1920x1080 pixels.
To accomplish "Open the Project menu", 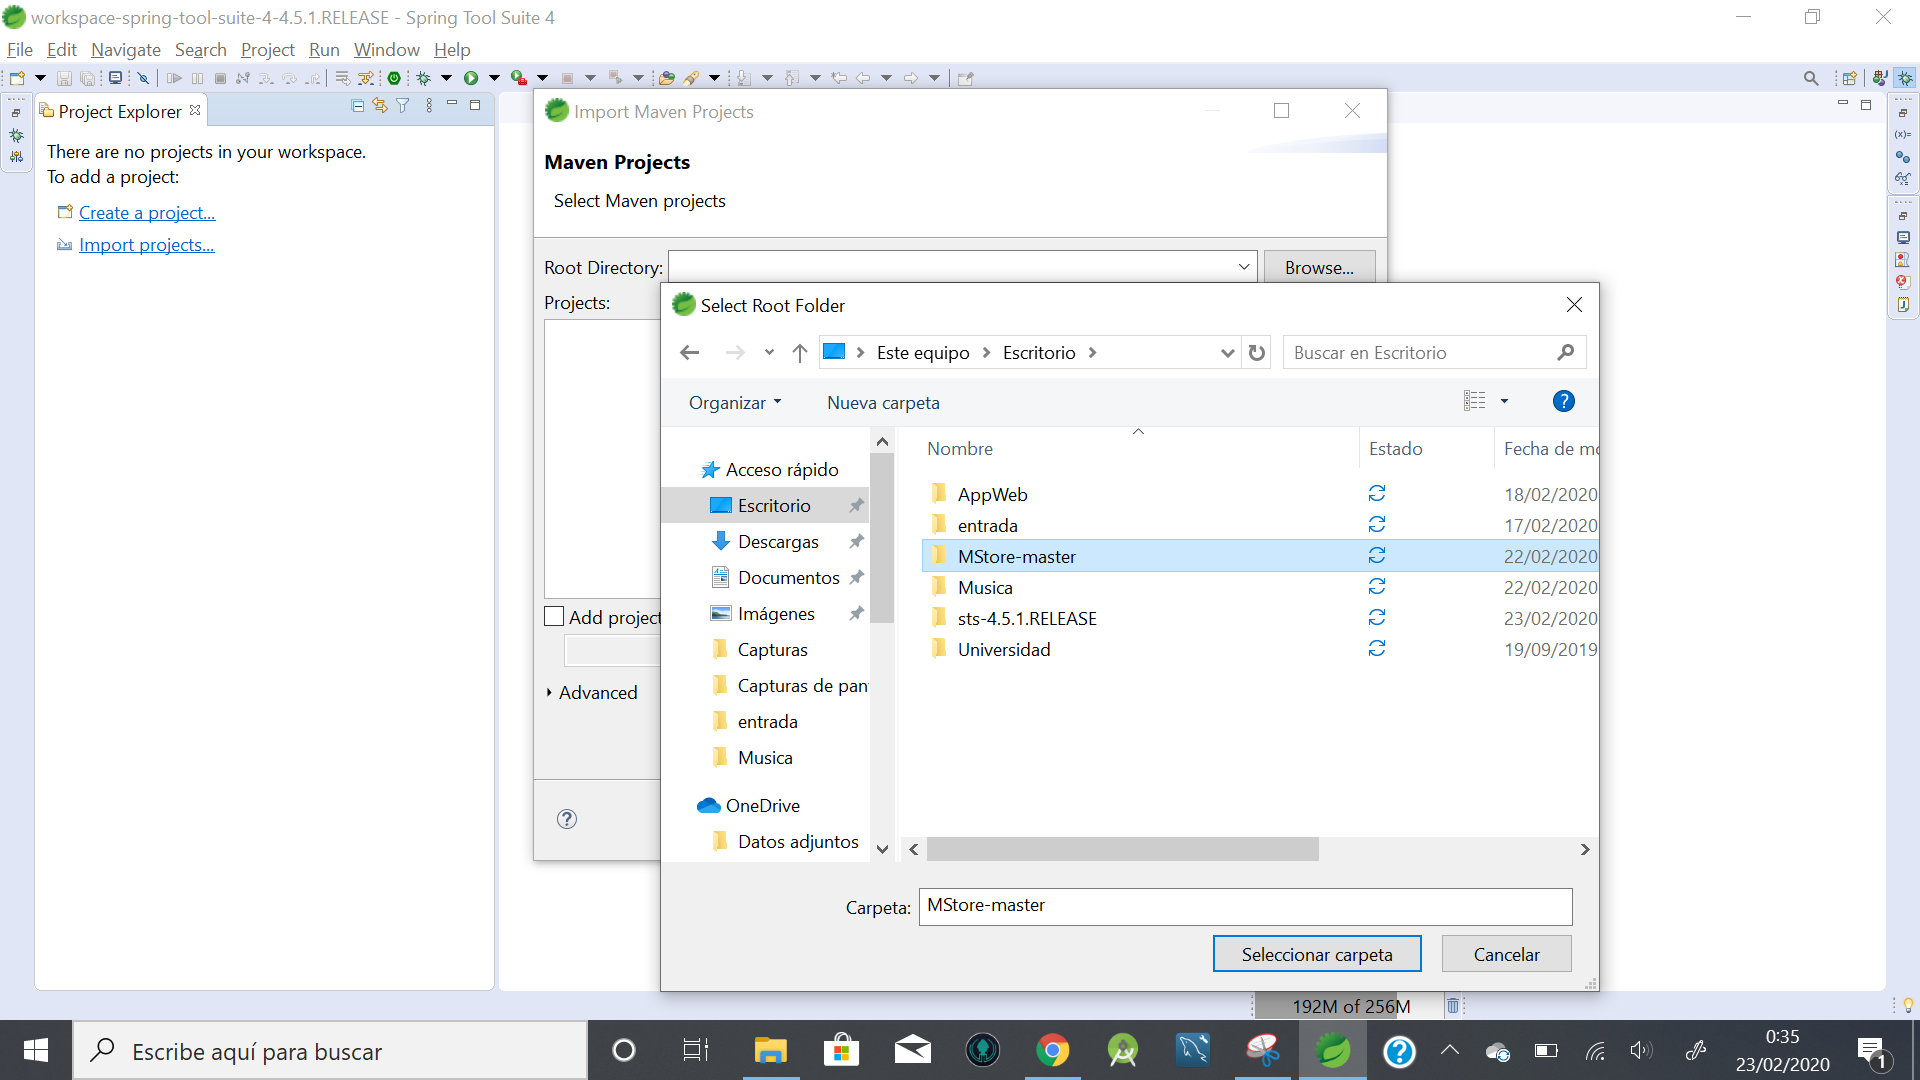I will point(267,50).
